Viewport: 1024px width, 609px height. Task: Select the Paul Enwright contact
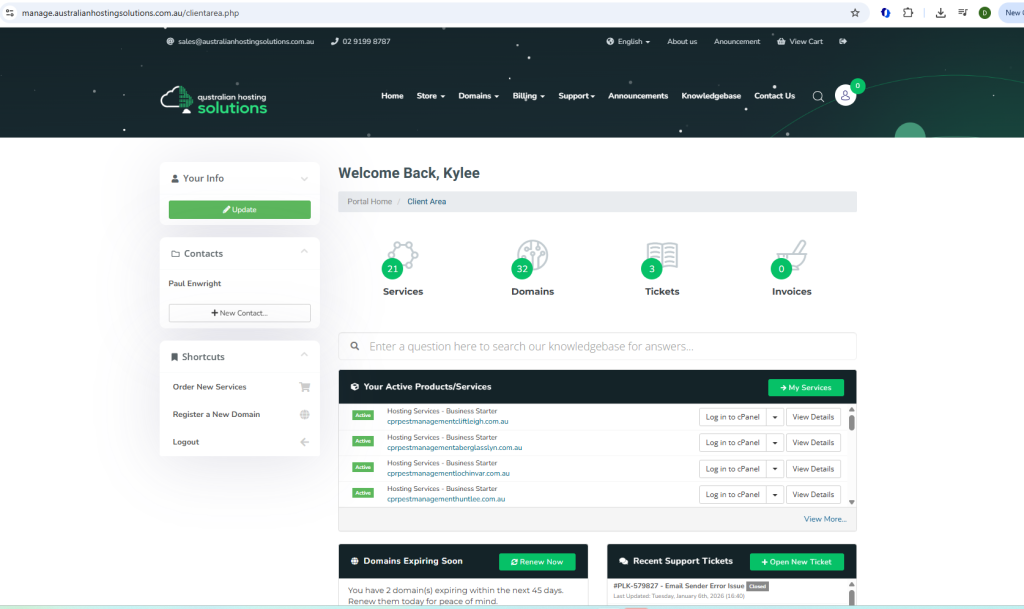point(195,283)
